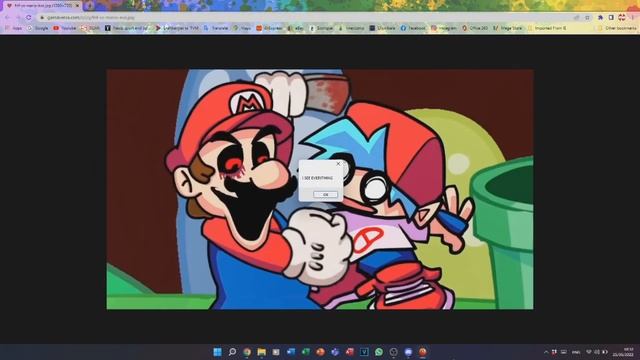Open the volume control in system tray
Screen dimensions: 640x360
(x=597, y=352)
